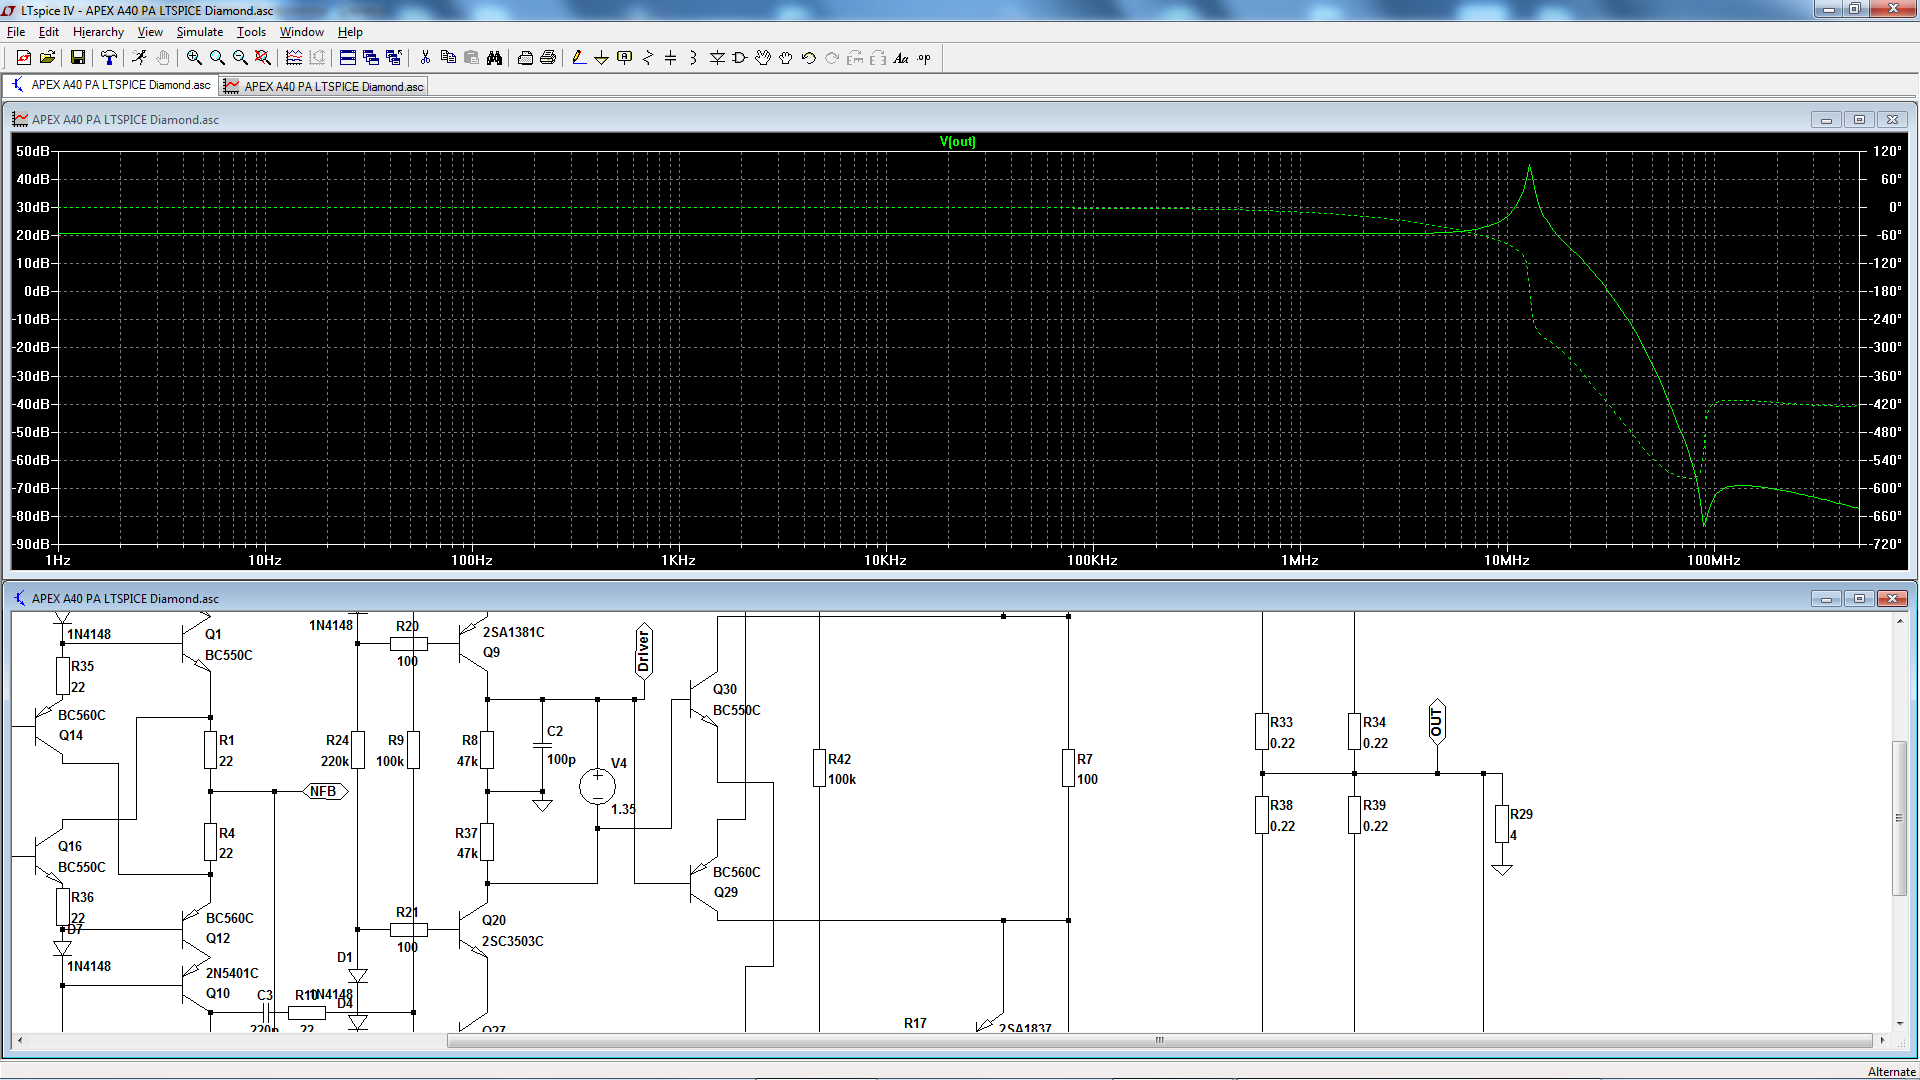Open the Simulate menu

point(199,32)
